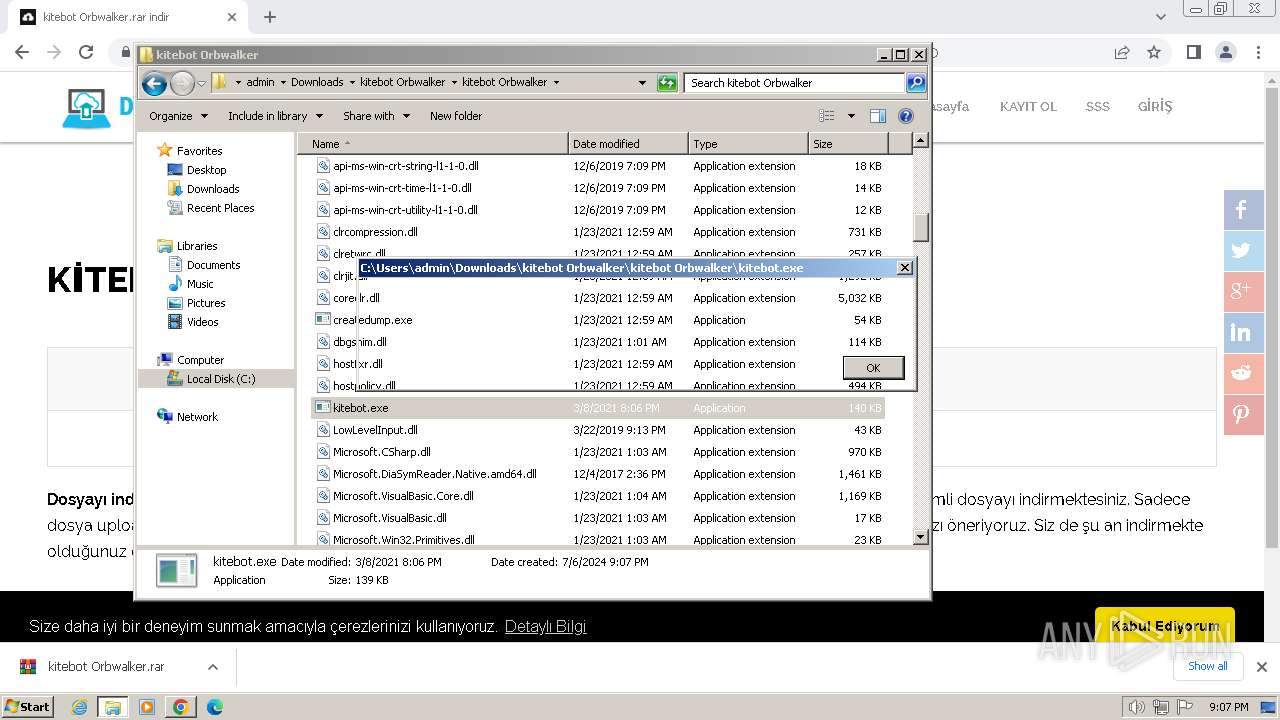Share page on LinkedIn icon
The height and width of the screenshot is (720, 1280).
point(1244,332)
